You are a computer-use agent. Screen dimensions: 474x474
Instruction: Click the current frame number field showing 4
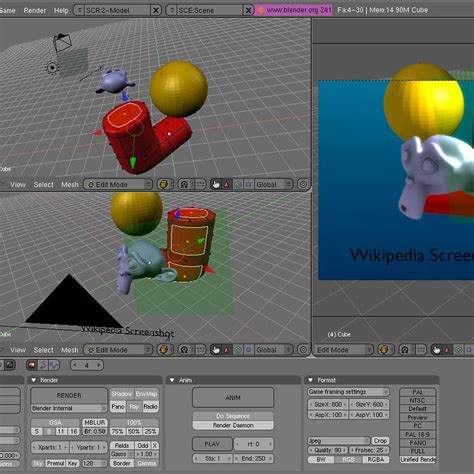tap(87, 365)
